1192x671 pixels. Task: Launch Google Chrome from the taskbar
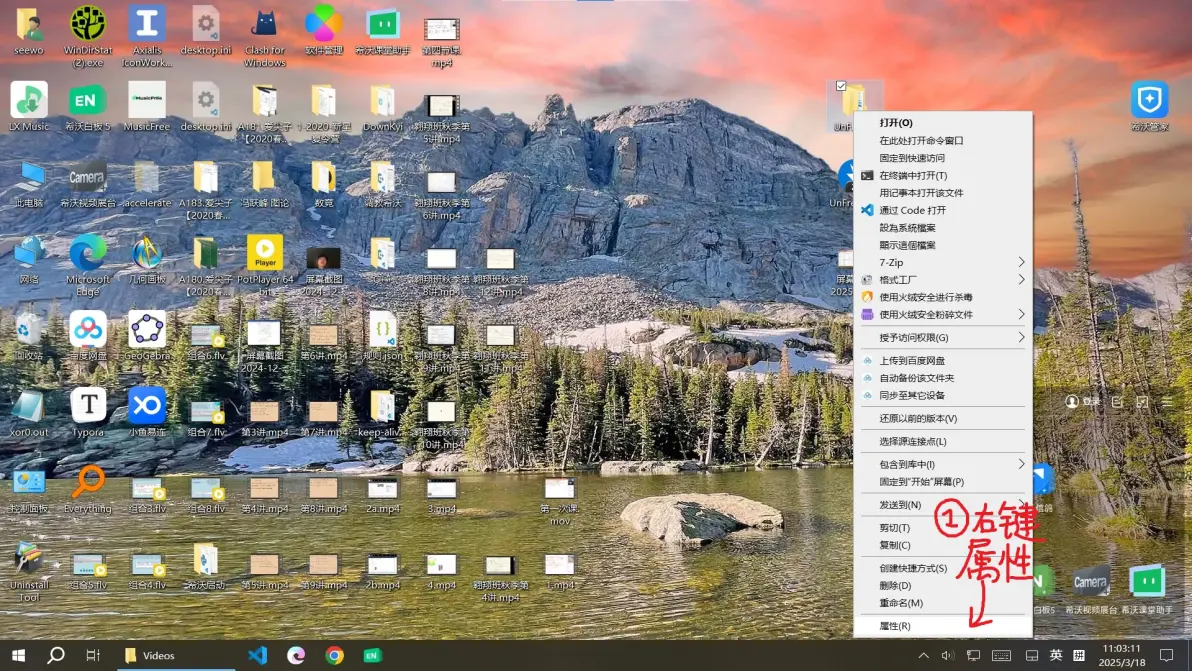[334, 655]
